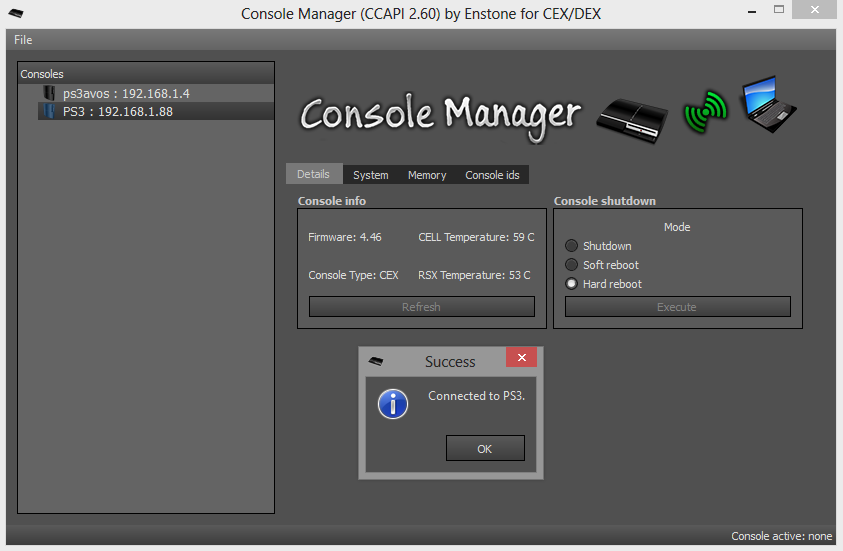Select the Hard reboot radio button

click(x=571, y=284)
